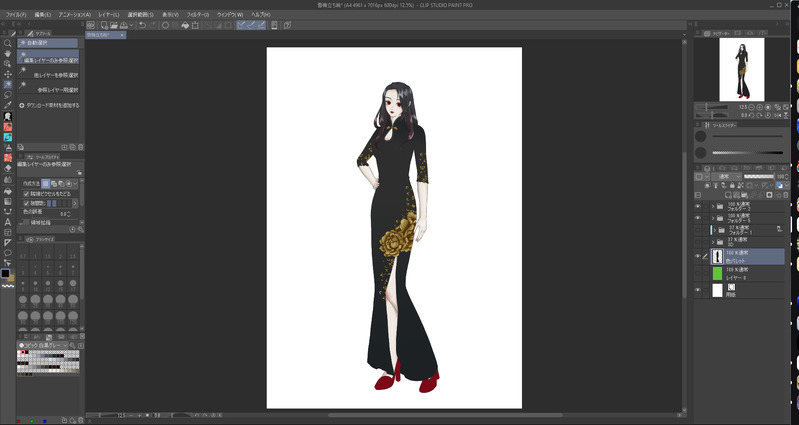This screenshot has height=425, width=799.
Task: Toggle 隙間閉じ checkbox
Action: (x=26, y=203)
